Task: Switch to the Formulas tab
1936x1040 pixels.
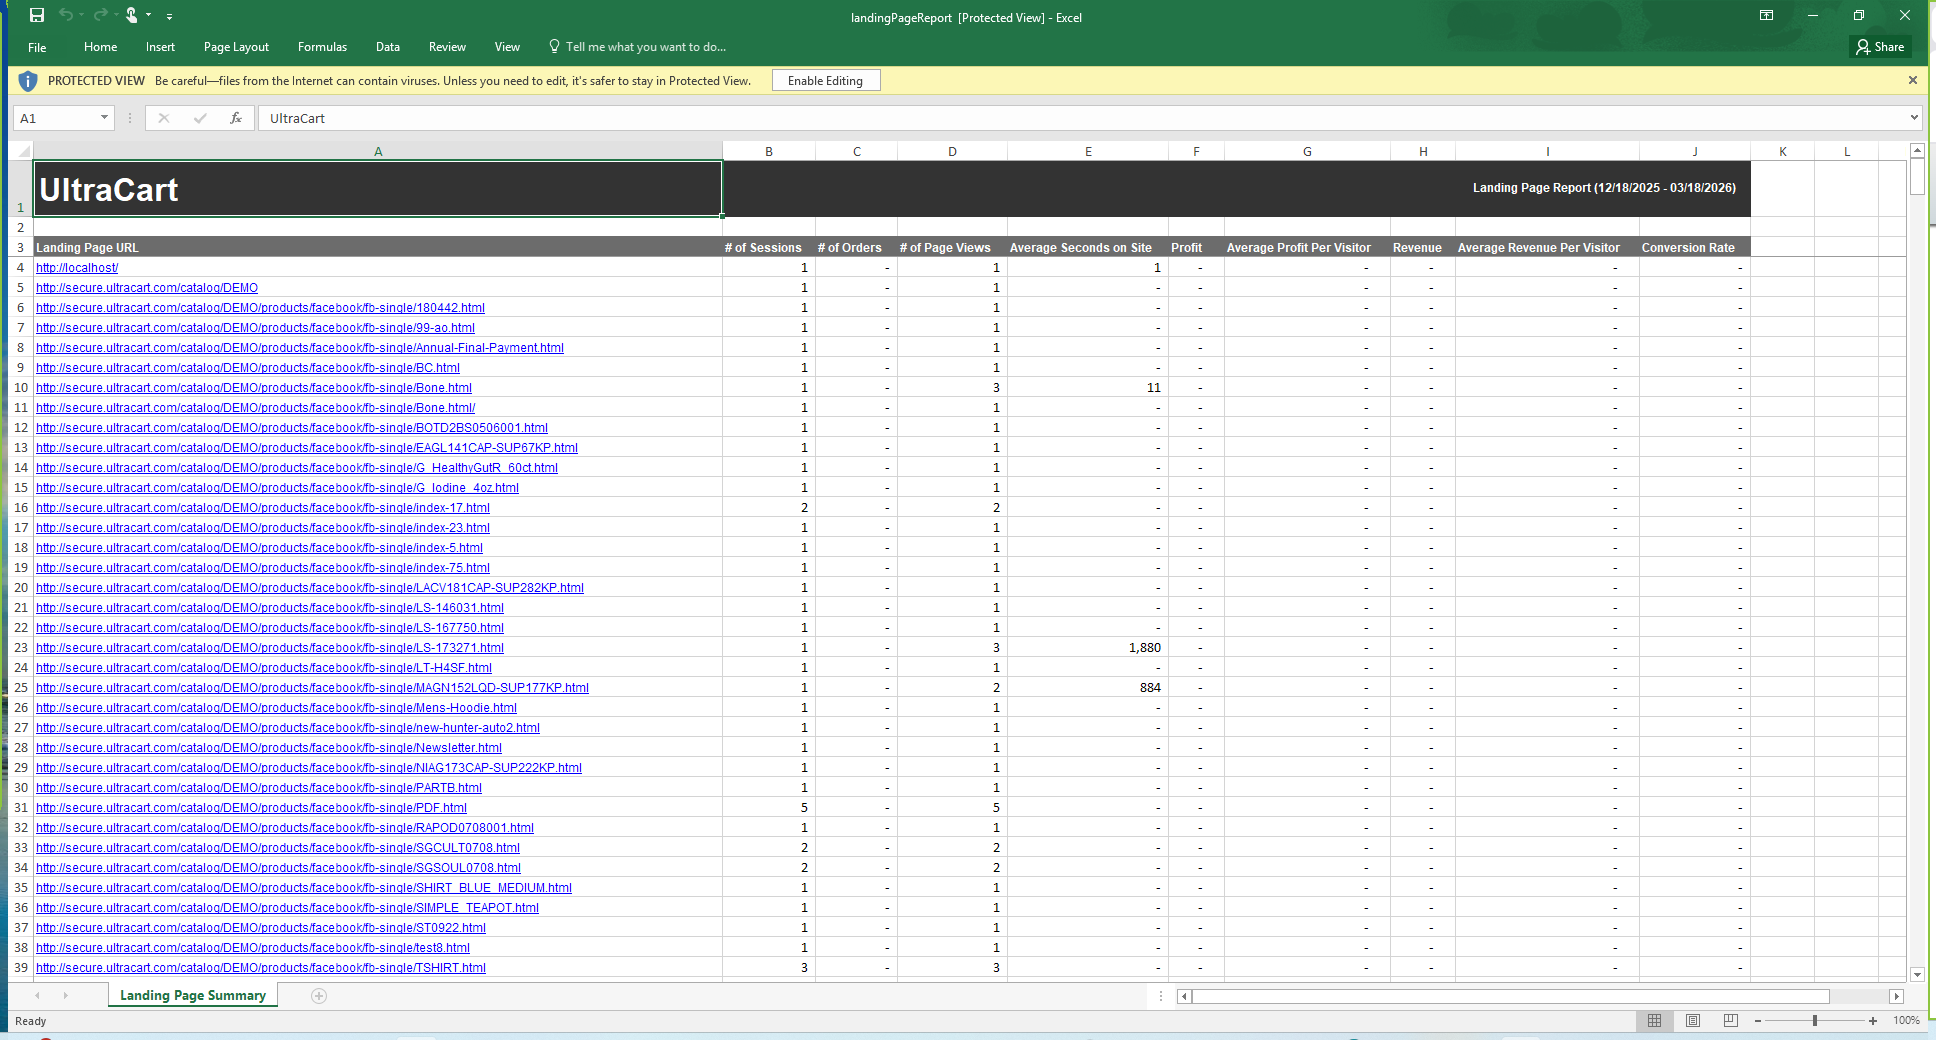Action: pos(322,47)
